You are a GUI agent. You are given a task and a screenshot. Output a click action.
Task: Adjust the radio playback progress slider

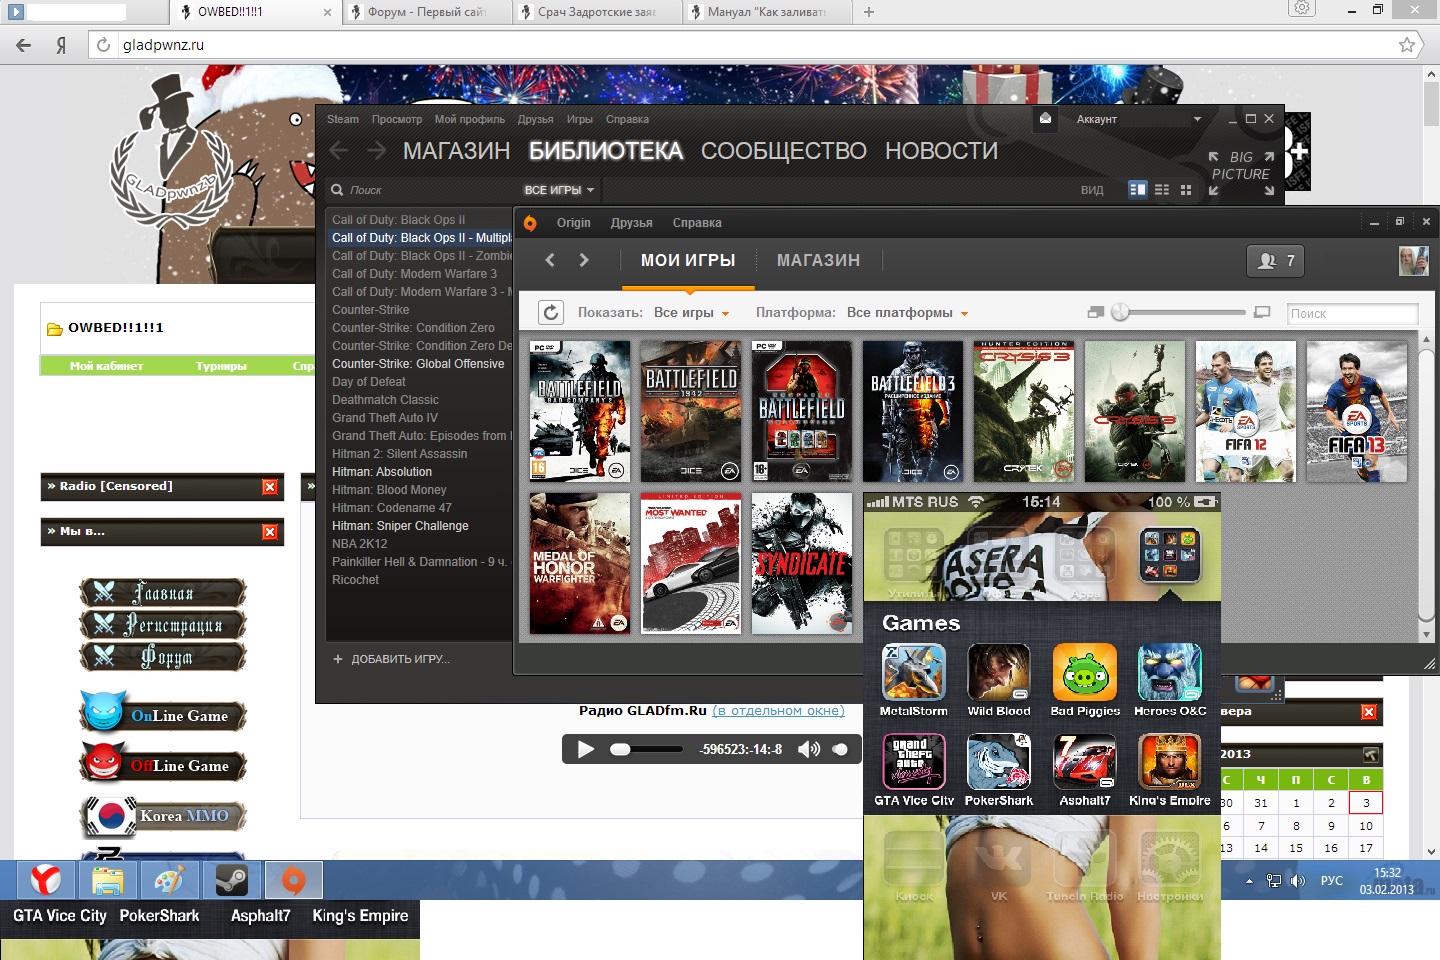646,749
